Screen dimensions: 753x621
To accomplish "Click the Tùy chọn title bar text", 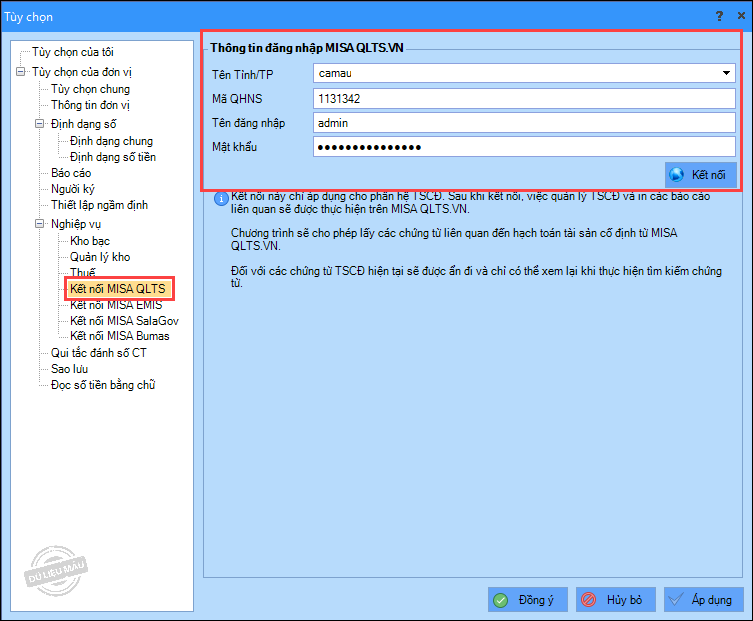I will [28, 17].
